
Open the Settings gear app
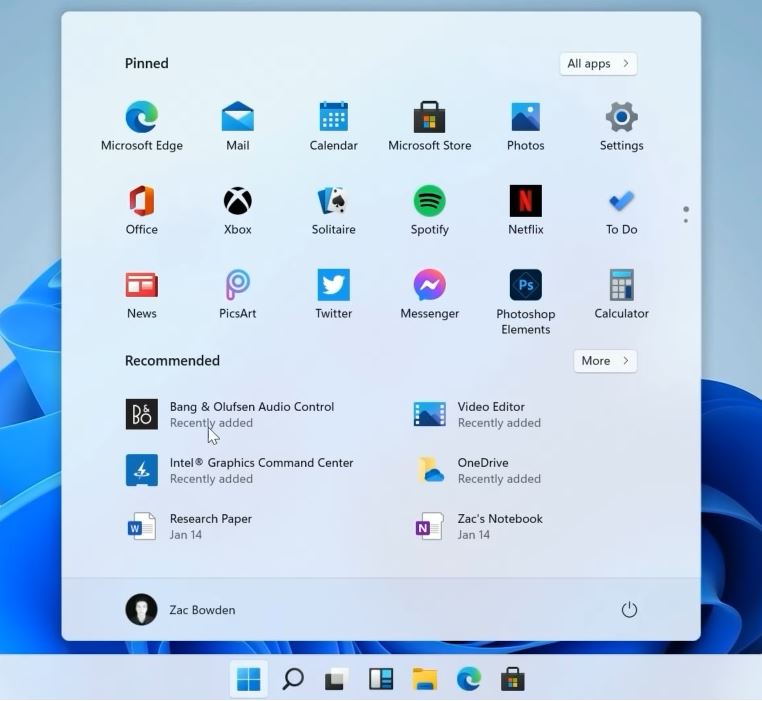pos(621,126)
